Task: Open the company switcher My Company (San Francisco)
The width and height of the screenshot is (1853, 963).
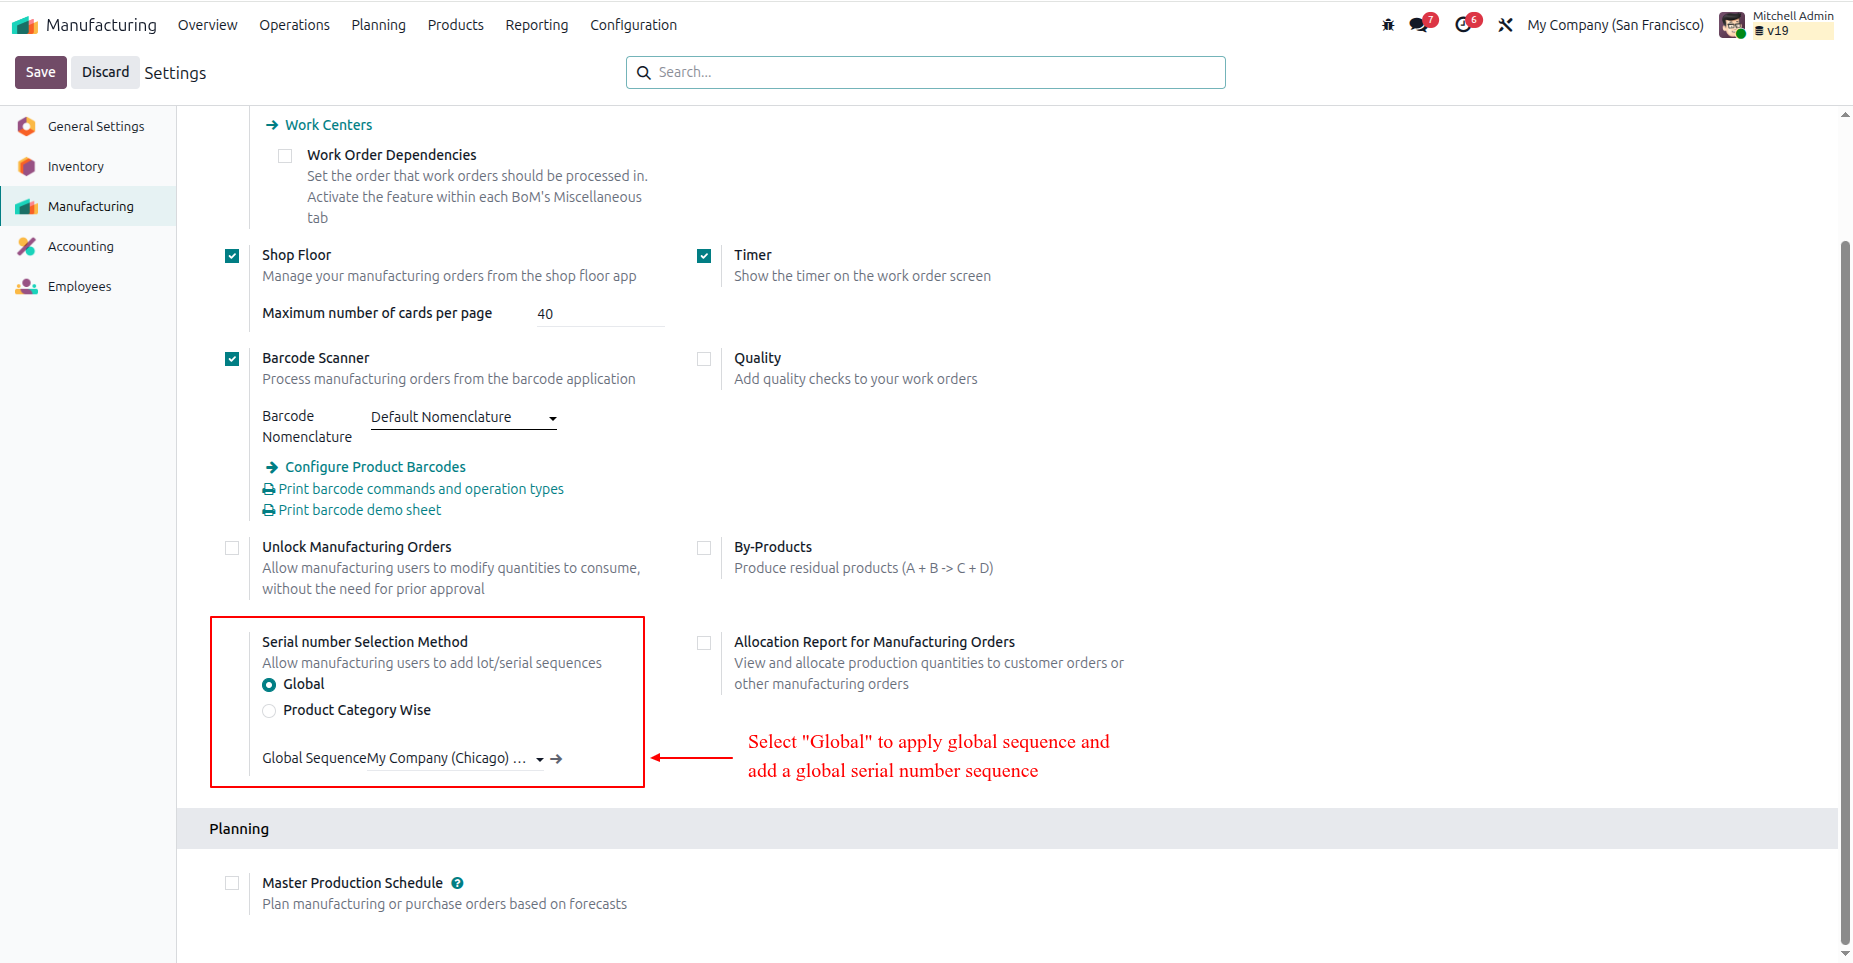Action: pos(1615,25)
